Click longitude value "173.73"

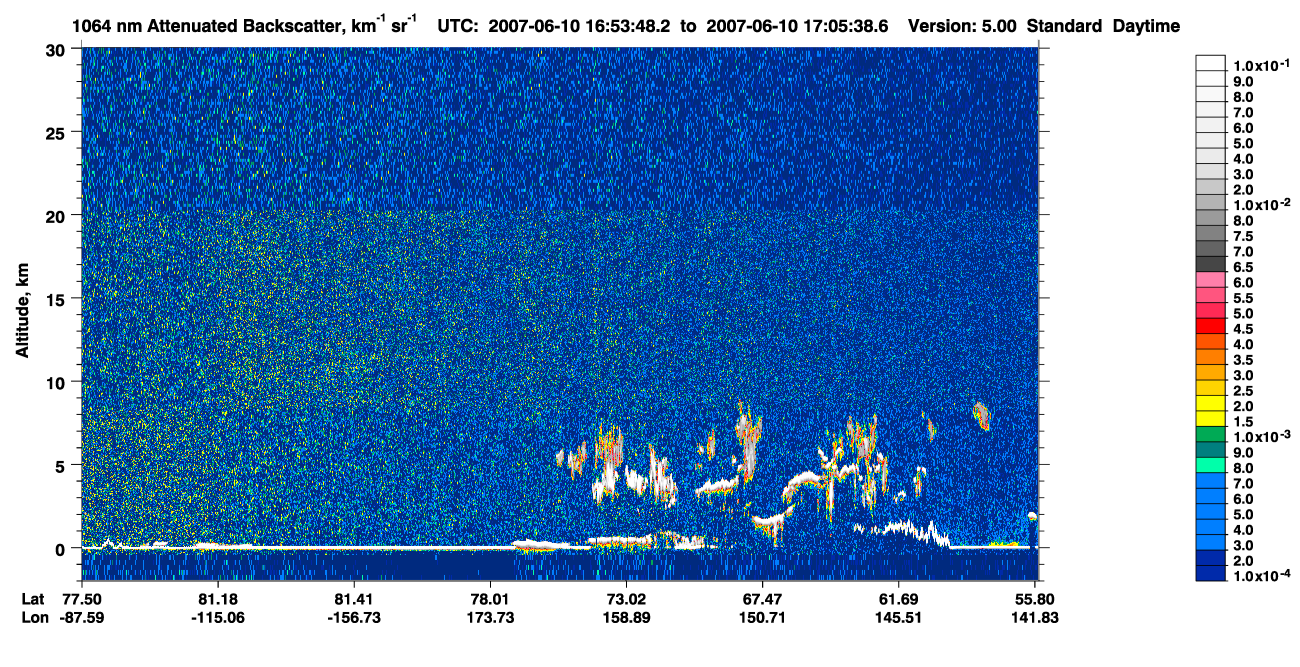pos(489,617)
